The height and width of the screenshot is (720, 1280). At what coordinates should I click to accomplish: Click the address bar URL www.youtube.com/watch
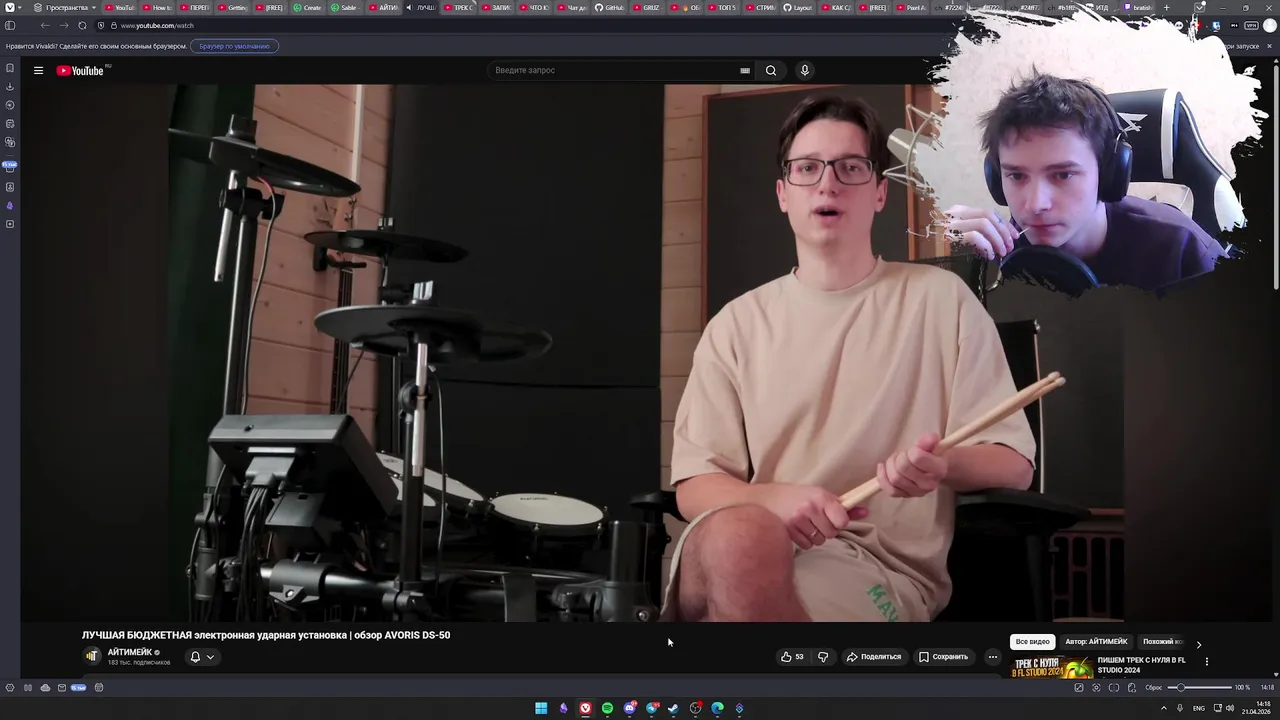[x=157, y=25]
